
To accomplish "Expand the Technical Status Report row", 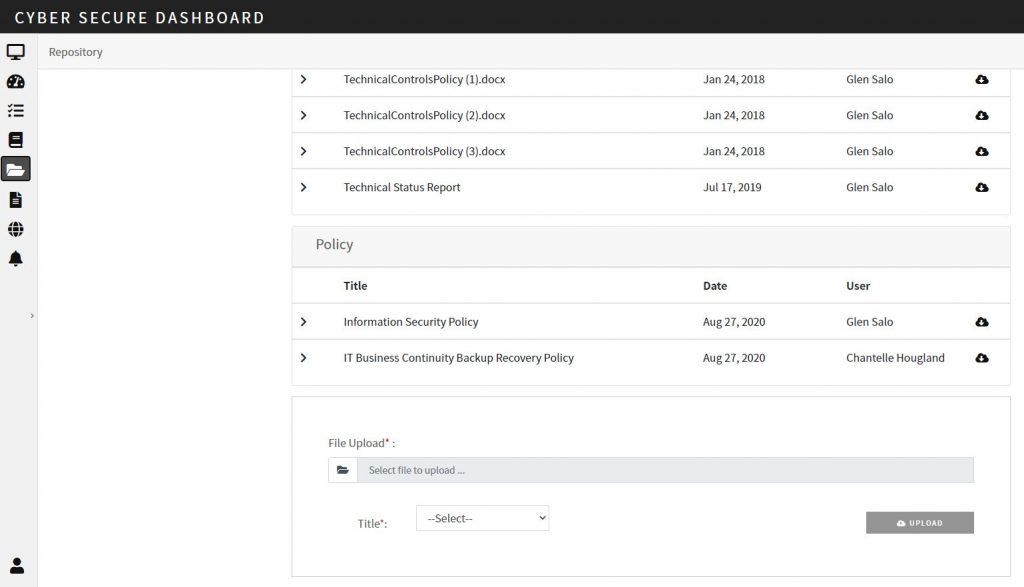I will pos(304,187).
